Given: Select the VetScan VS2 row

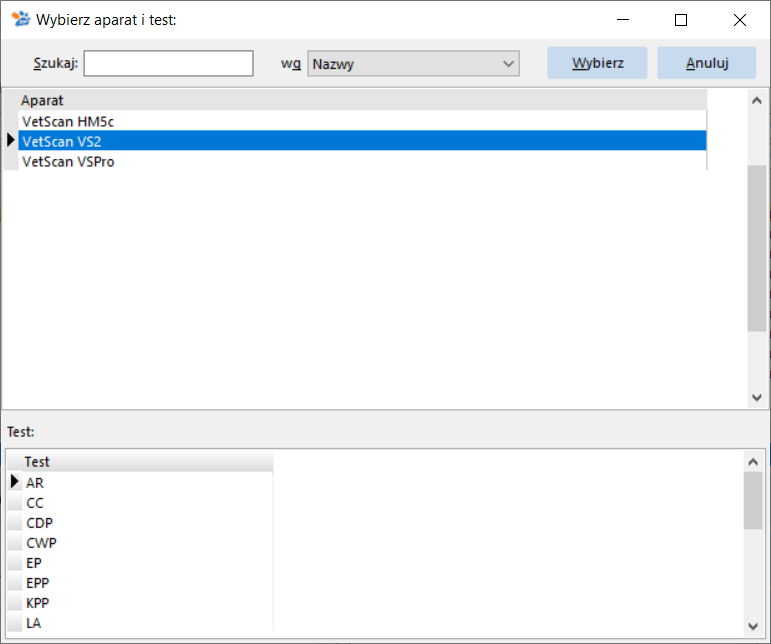Looking at the screenshot, I should [362, 141].
